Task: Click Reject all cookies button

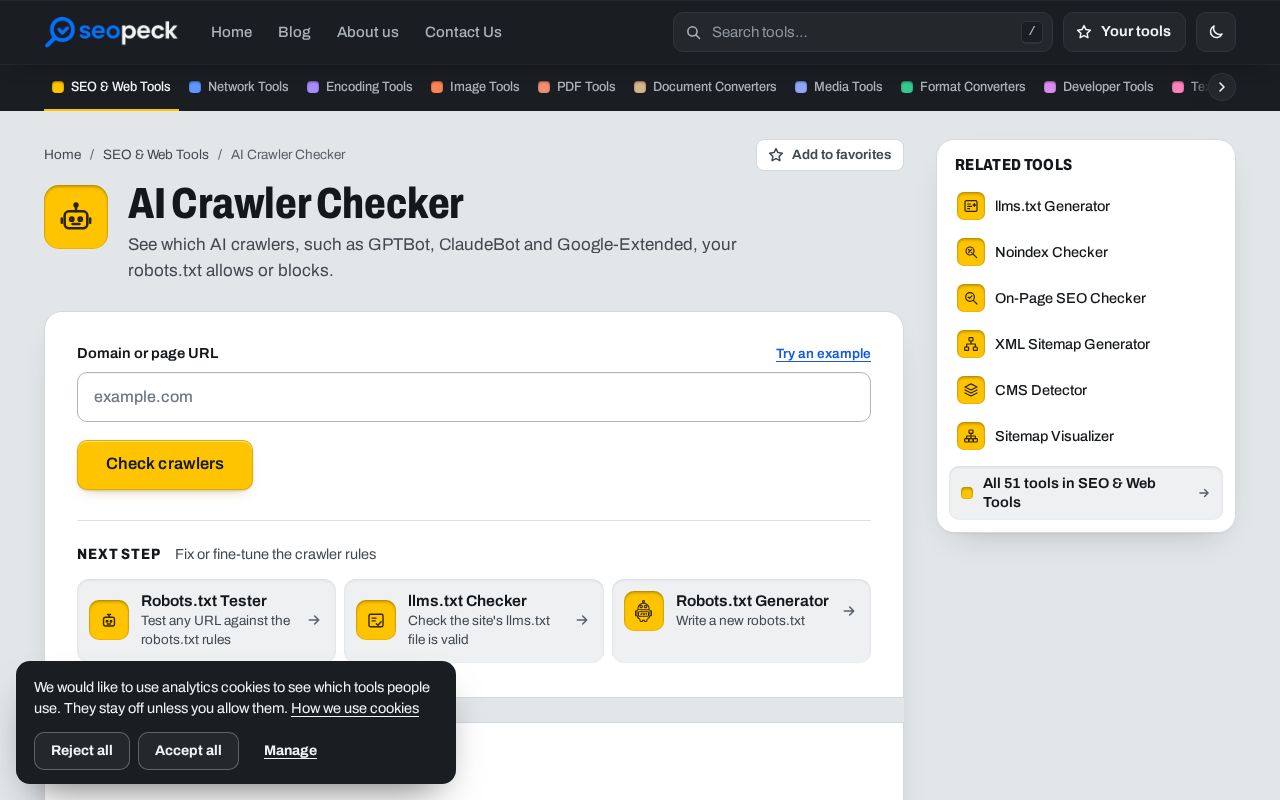Action: [82, 751]
